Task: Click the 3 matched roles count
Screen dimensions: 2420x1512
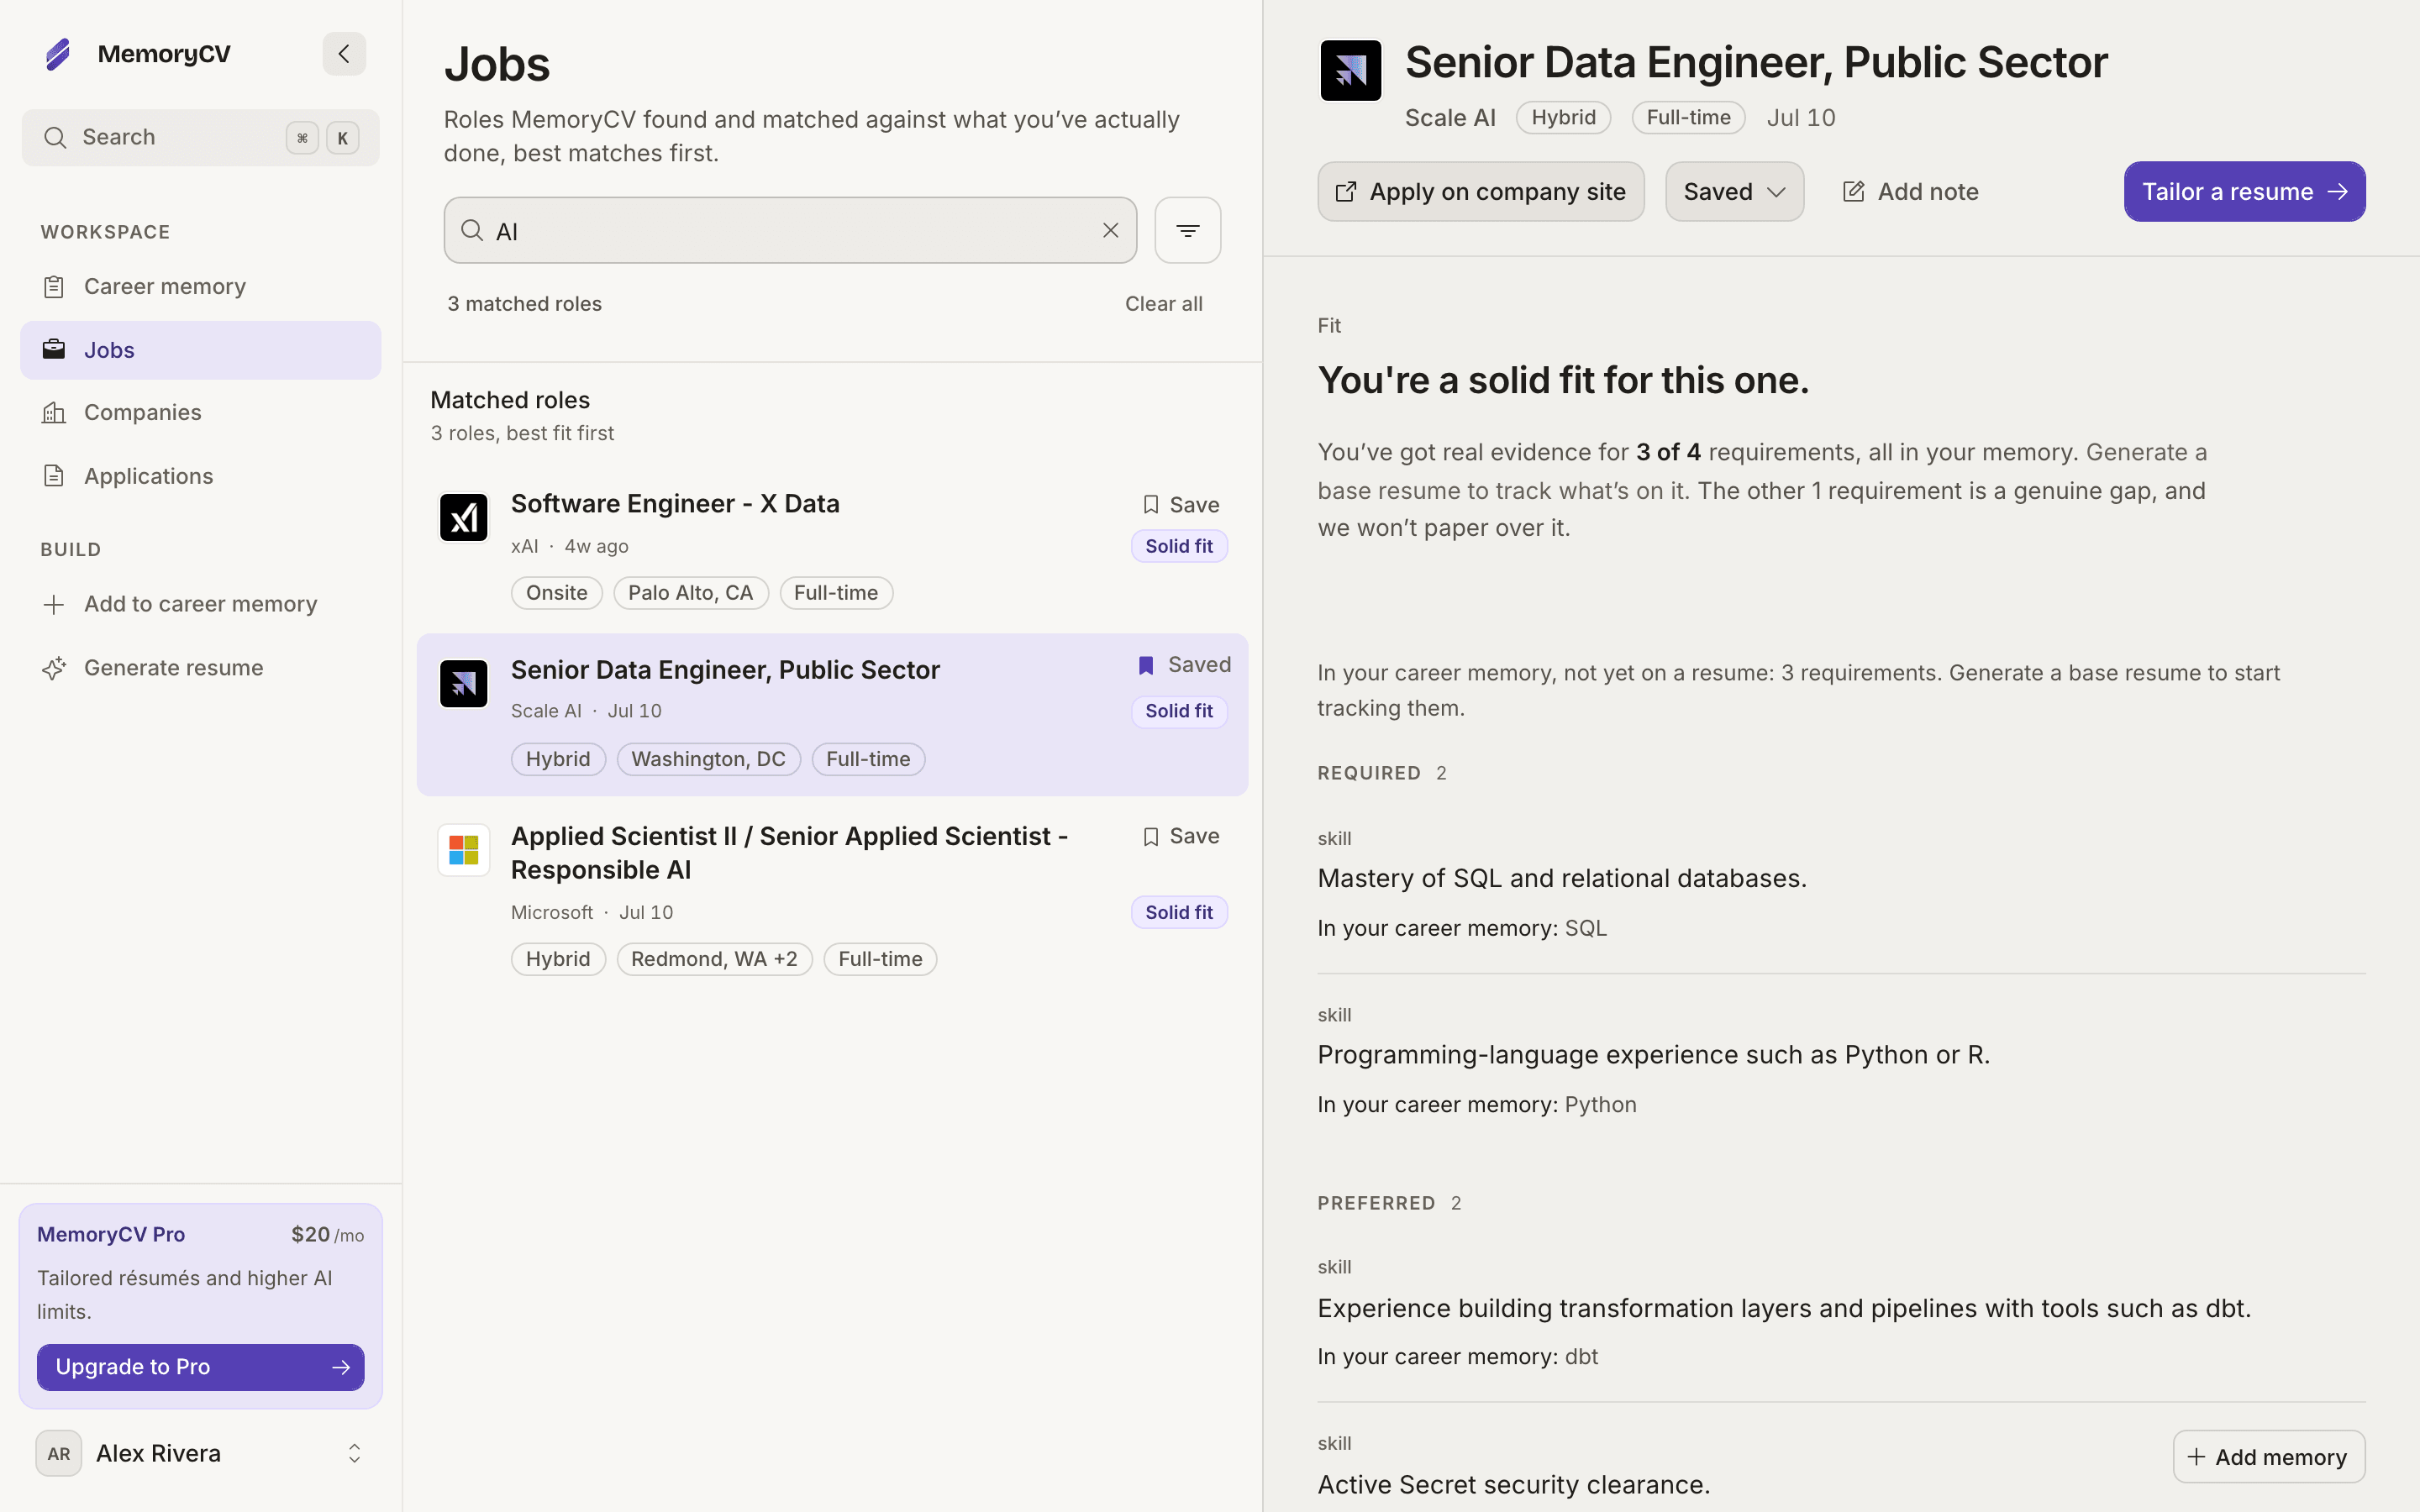Action: (x=525, y=304)
